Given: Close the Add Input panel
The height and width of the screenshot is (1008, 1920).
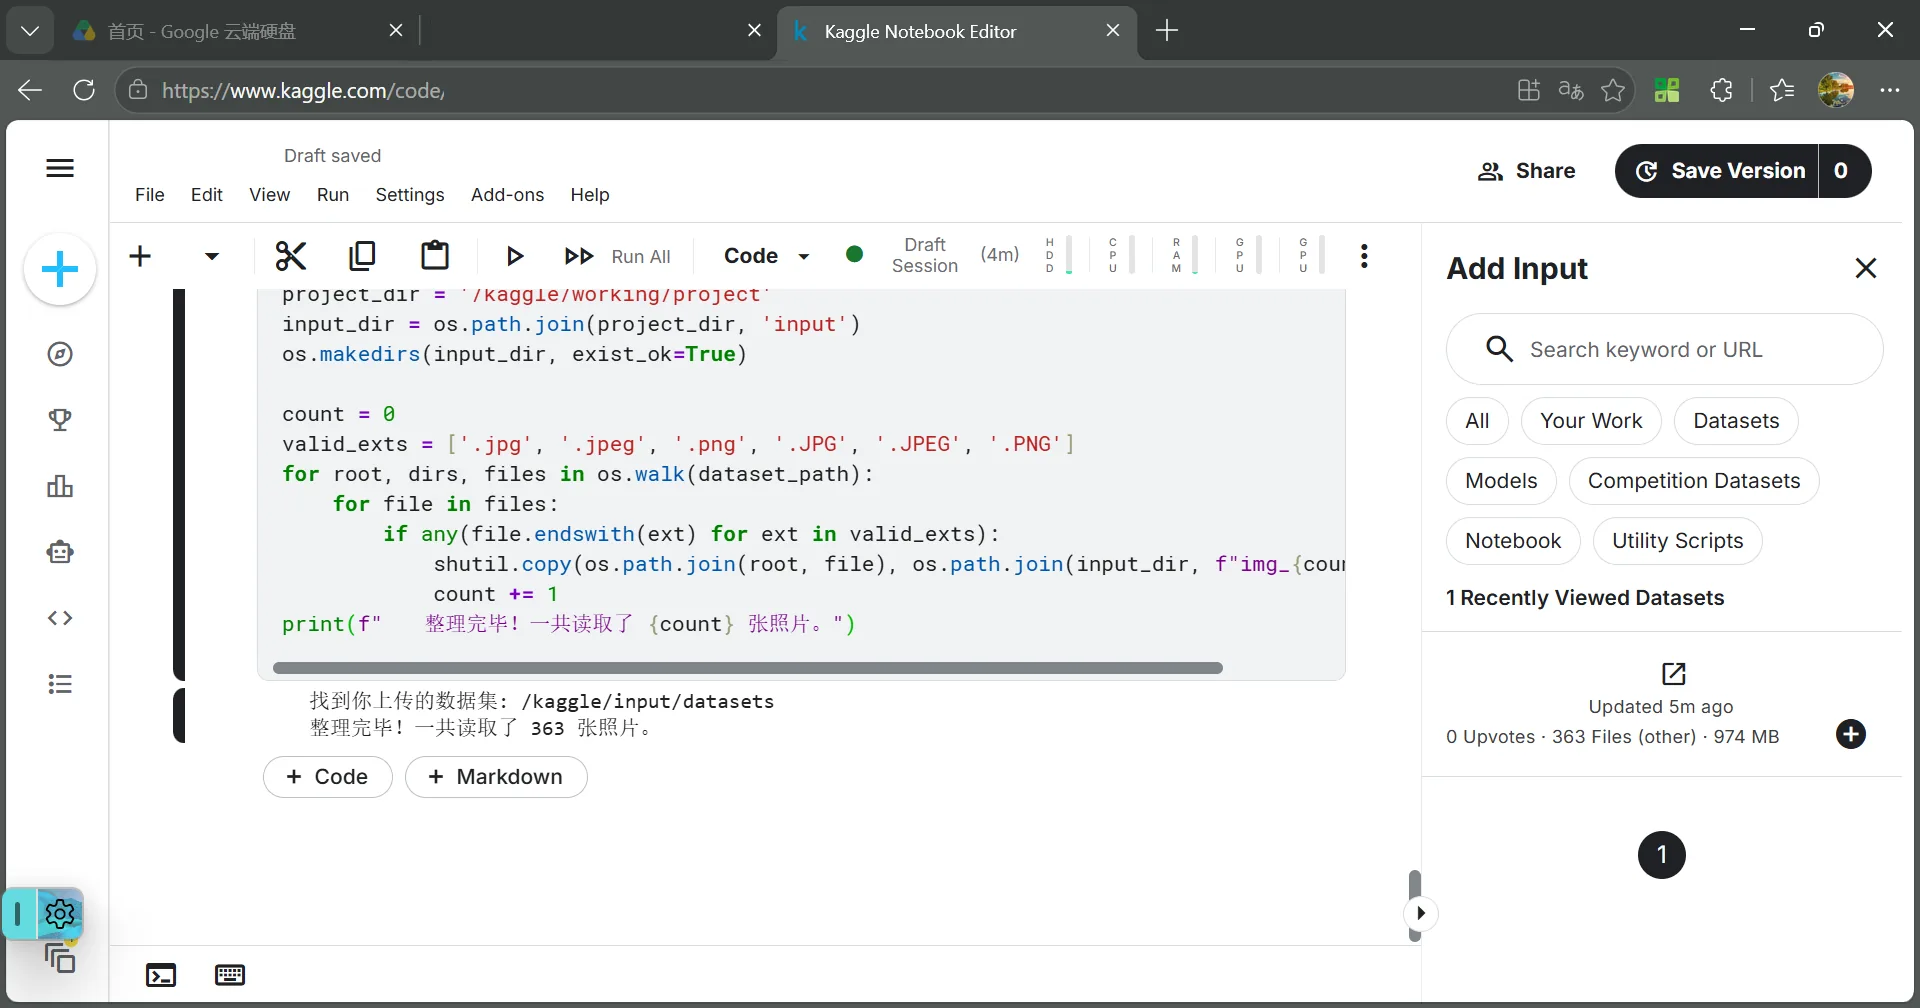Looking at the screenshot, I should click(x=1866, y=268).
